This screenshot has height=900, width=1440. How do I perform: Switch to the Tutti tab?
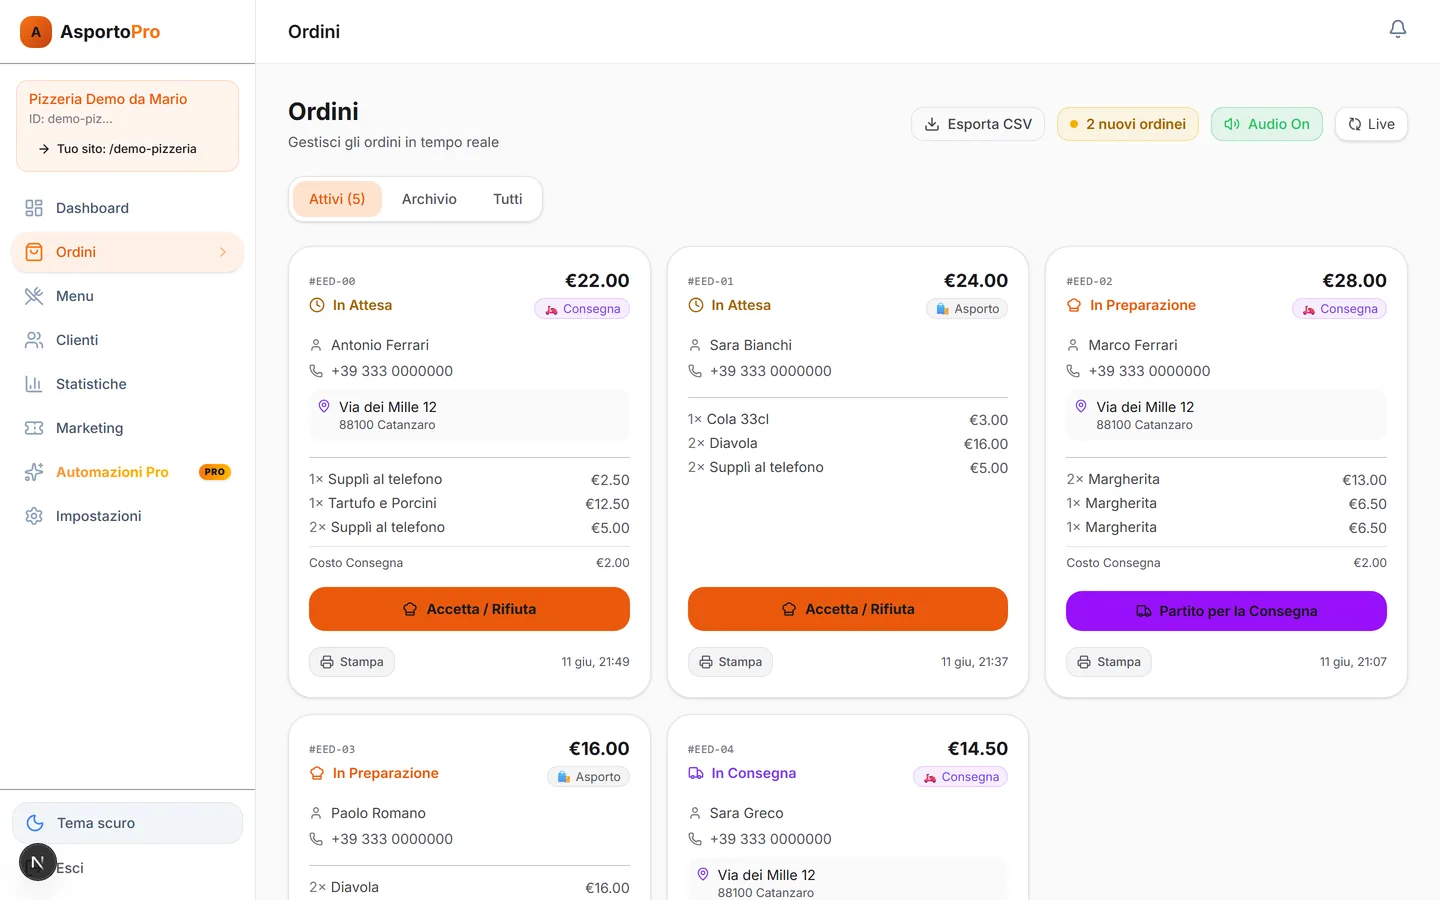pyautogui.click(x=508, y=199)
